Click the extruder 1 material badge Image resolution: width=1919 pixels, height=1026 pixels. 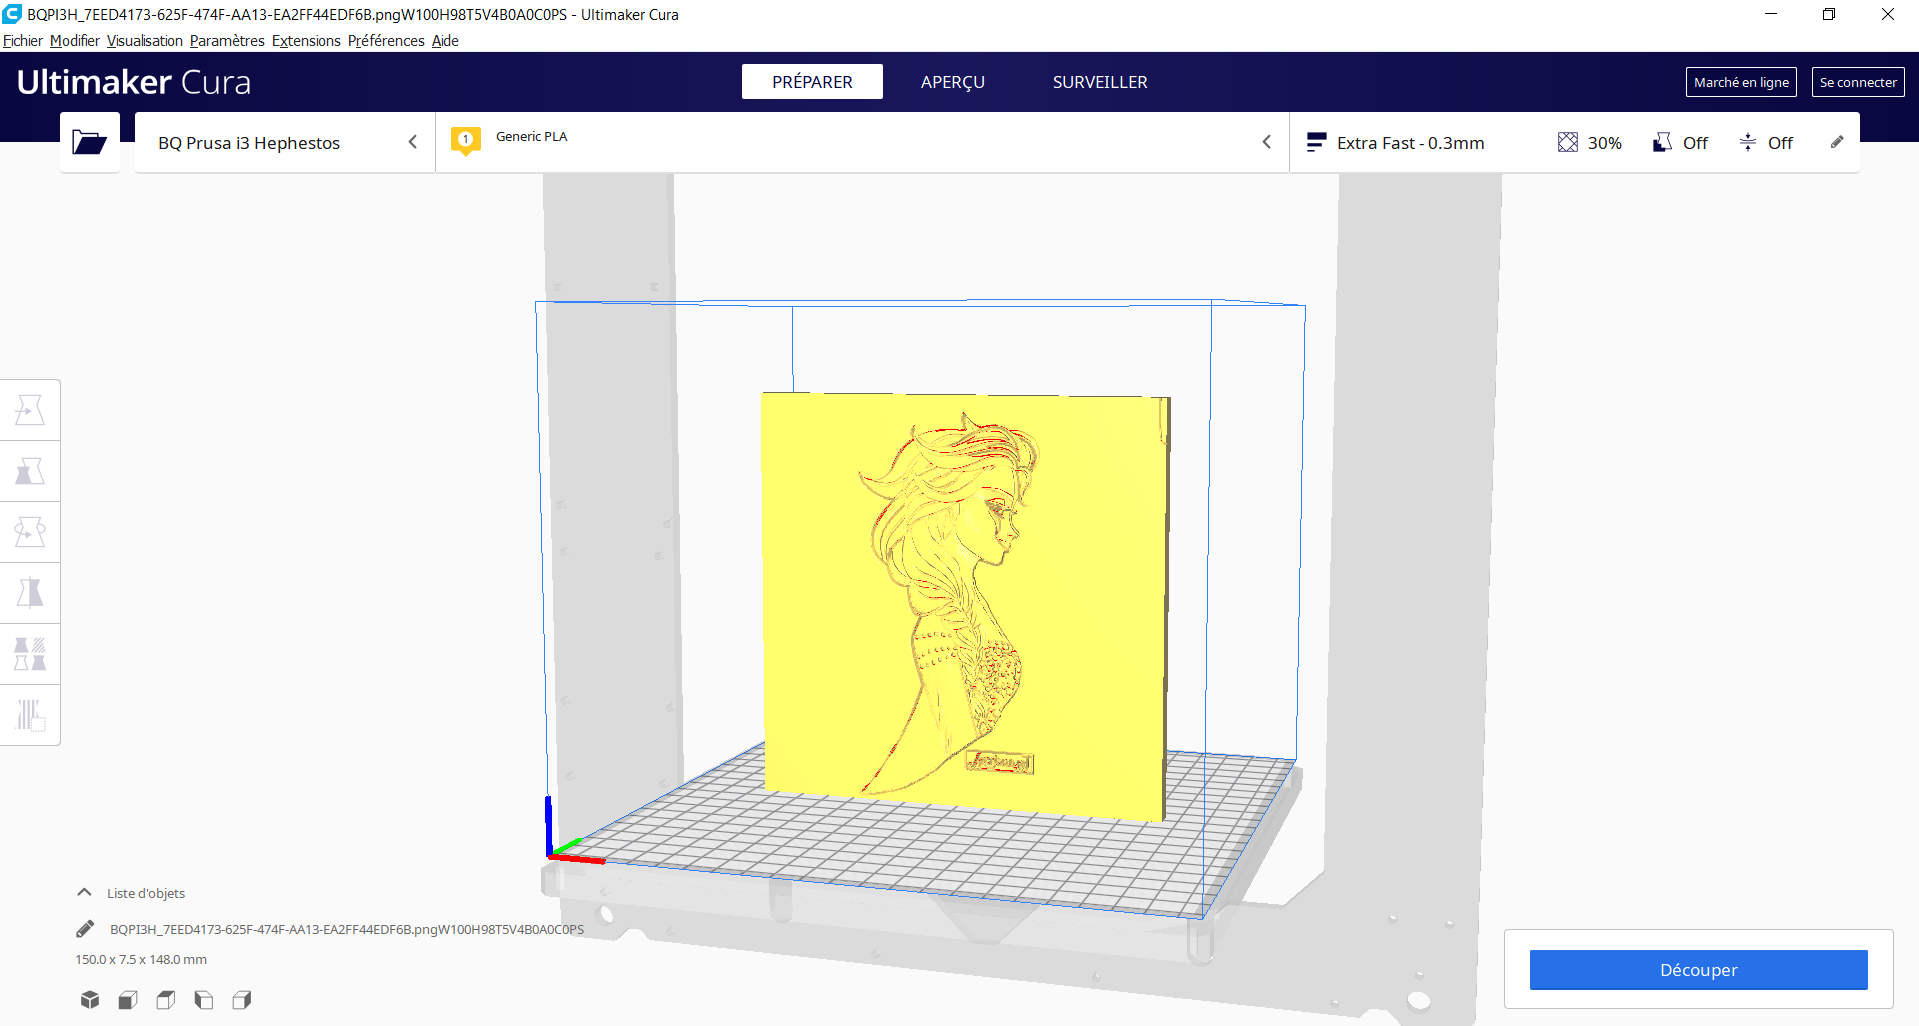click(466, 141)
